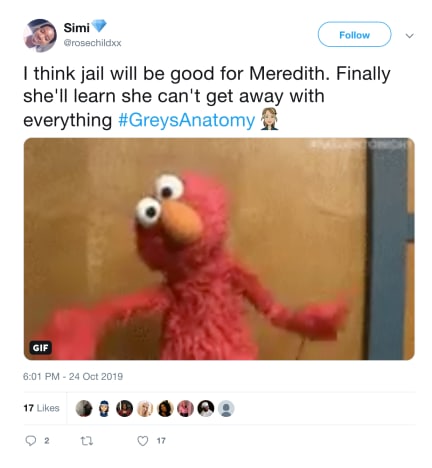Image resolution: width=432 pixels, height=468 pixels.
Task: Open the second liker avatar with blue cap
Action: click(104, 408)
